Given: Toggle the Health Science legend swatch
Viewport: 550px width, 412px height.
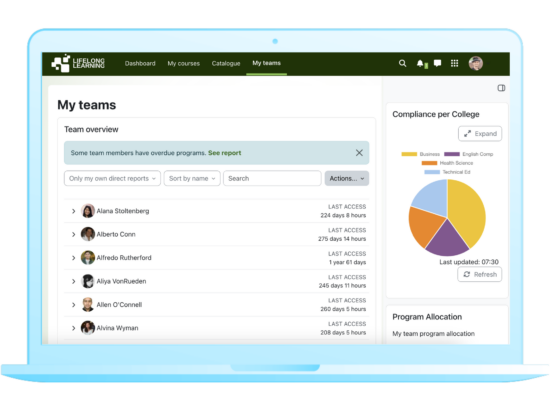Looking at the screenshot, I should tap(429, 163).
